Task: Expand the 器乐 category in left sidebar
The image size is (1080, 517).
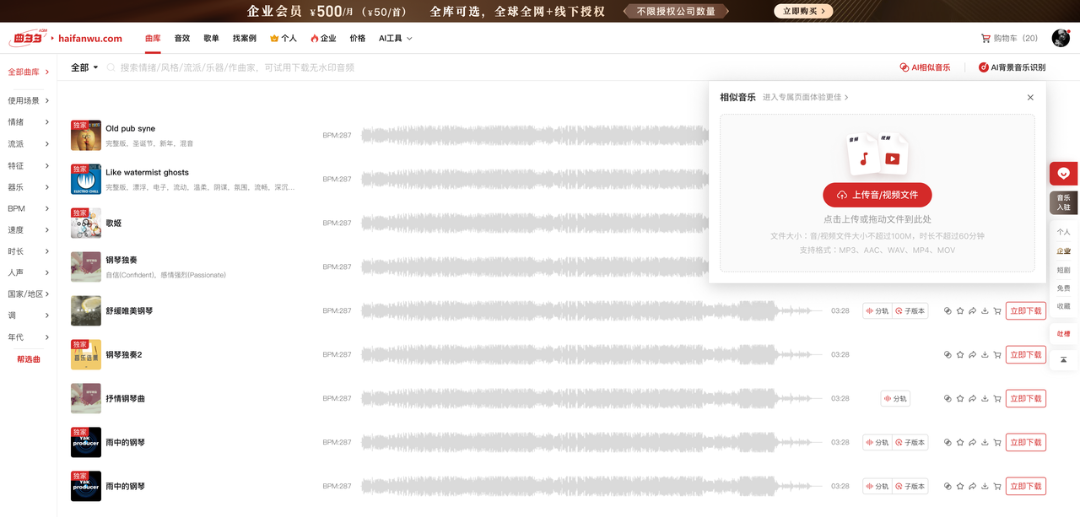Action: pos(28,187)
